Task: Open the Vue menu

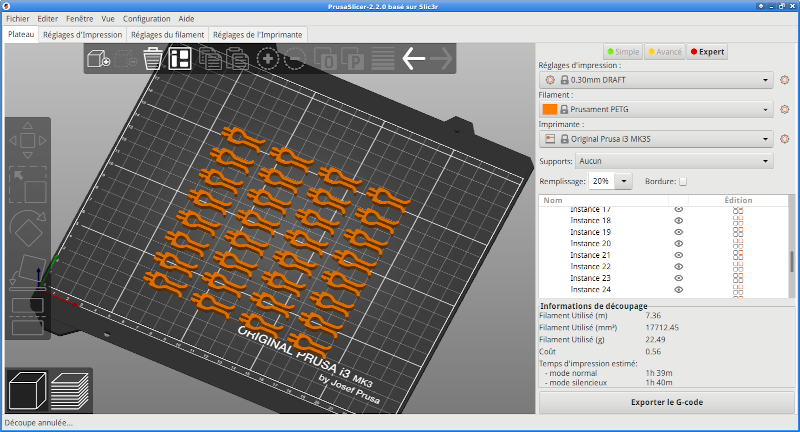Action: click(x=108, y=18)
